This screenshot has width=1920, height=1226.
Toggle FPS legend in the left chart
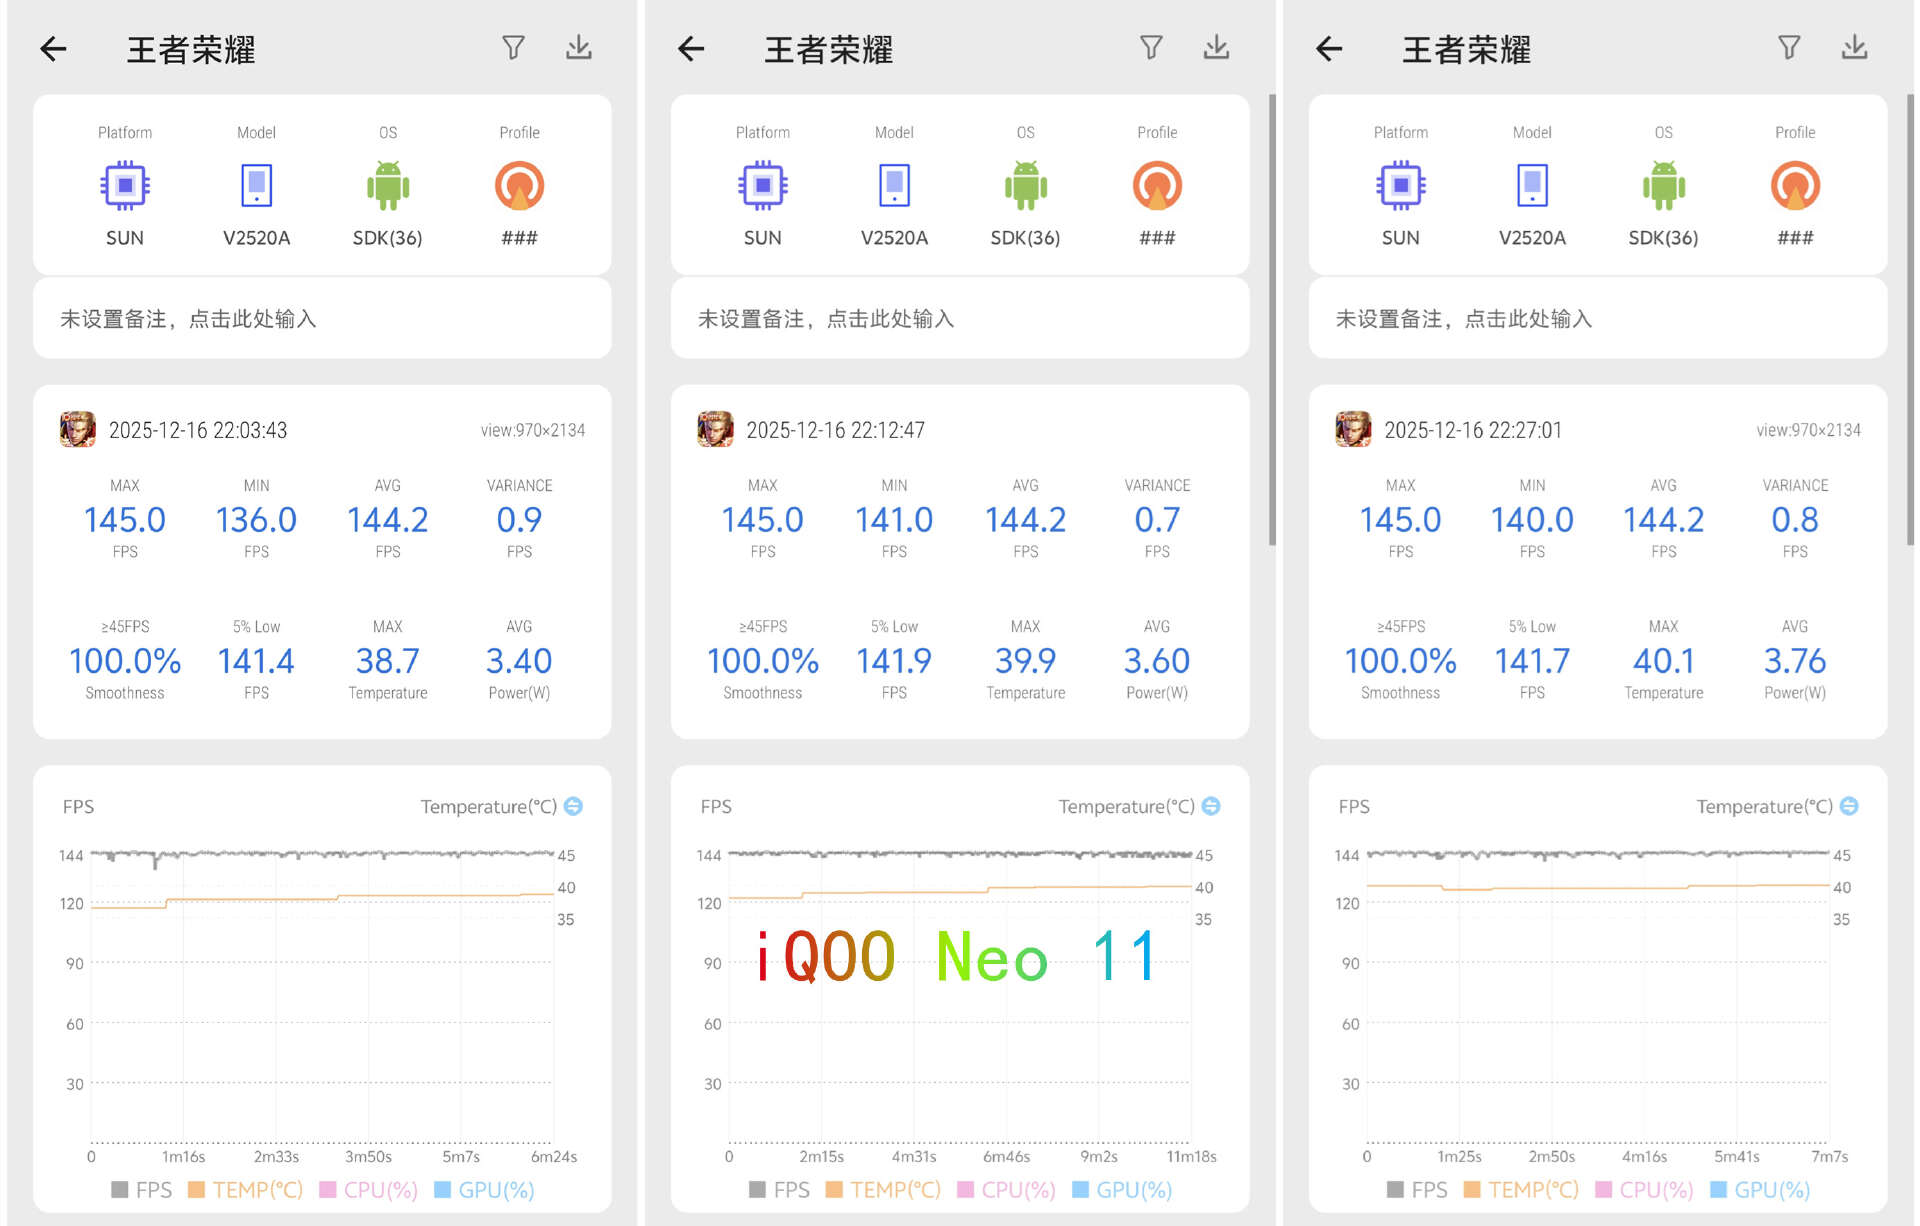(141, 1190)
